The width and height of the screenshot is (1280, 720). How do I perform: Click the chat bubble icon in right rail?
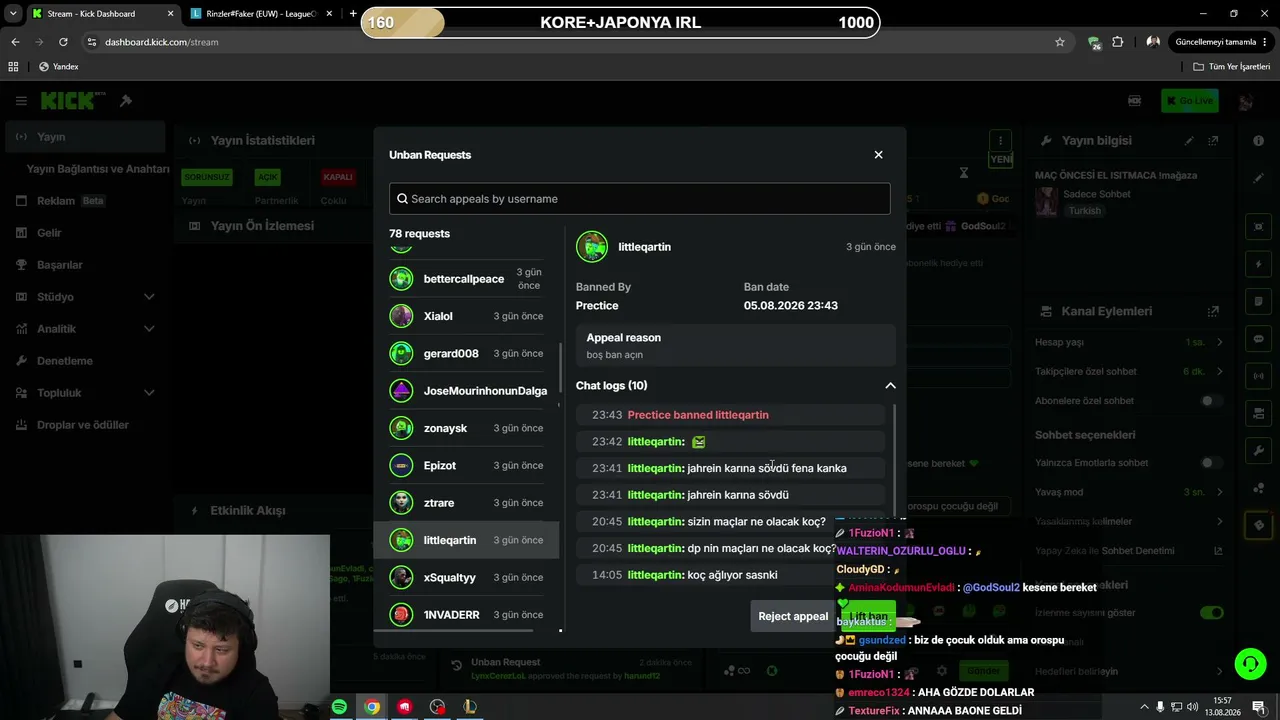tap(1259, 339)
